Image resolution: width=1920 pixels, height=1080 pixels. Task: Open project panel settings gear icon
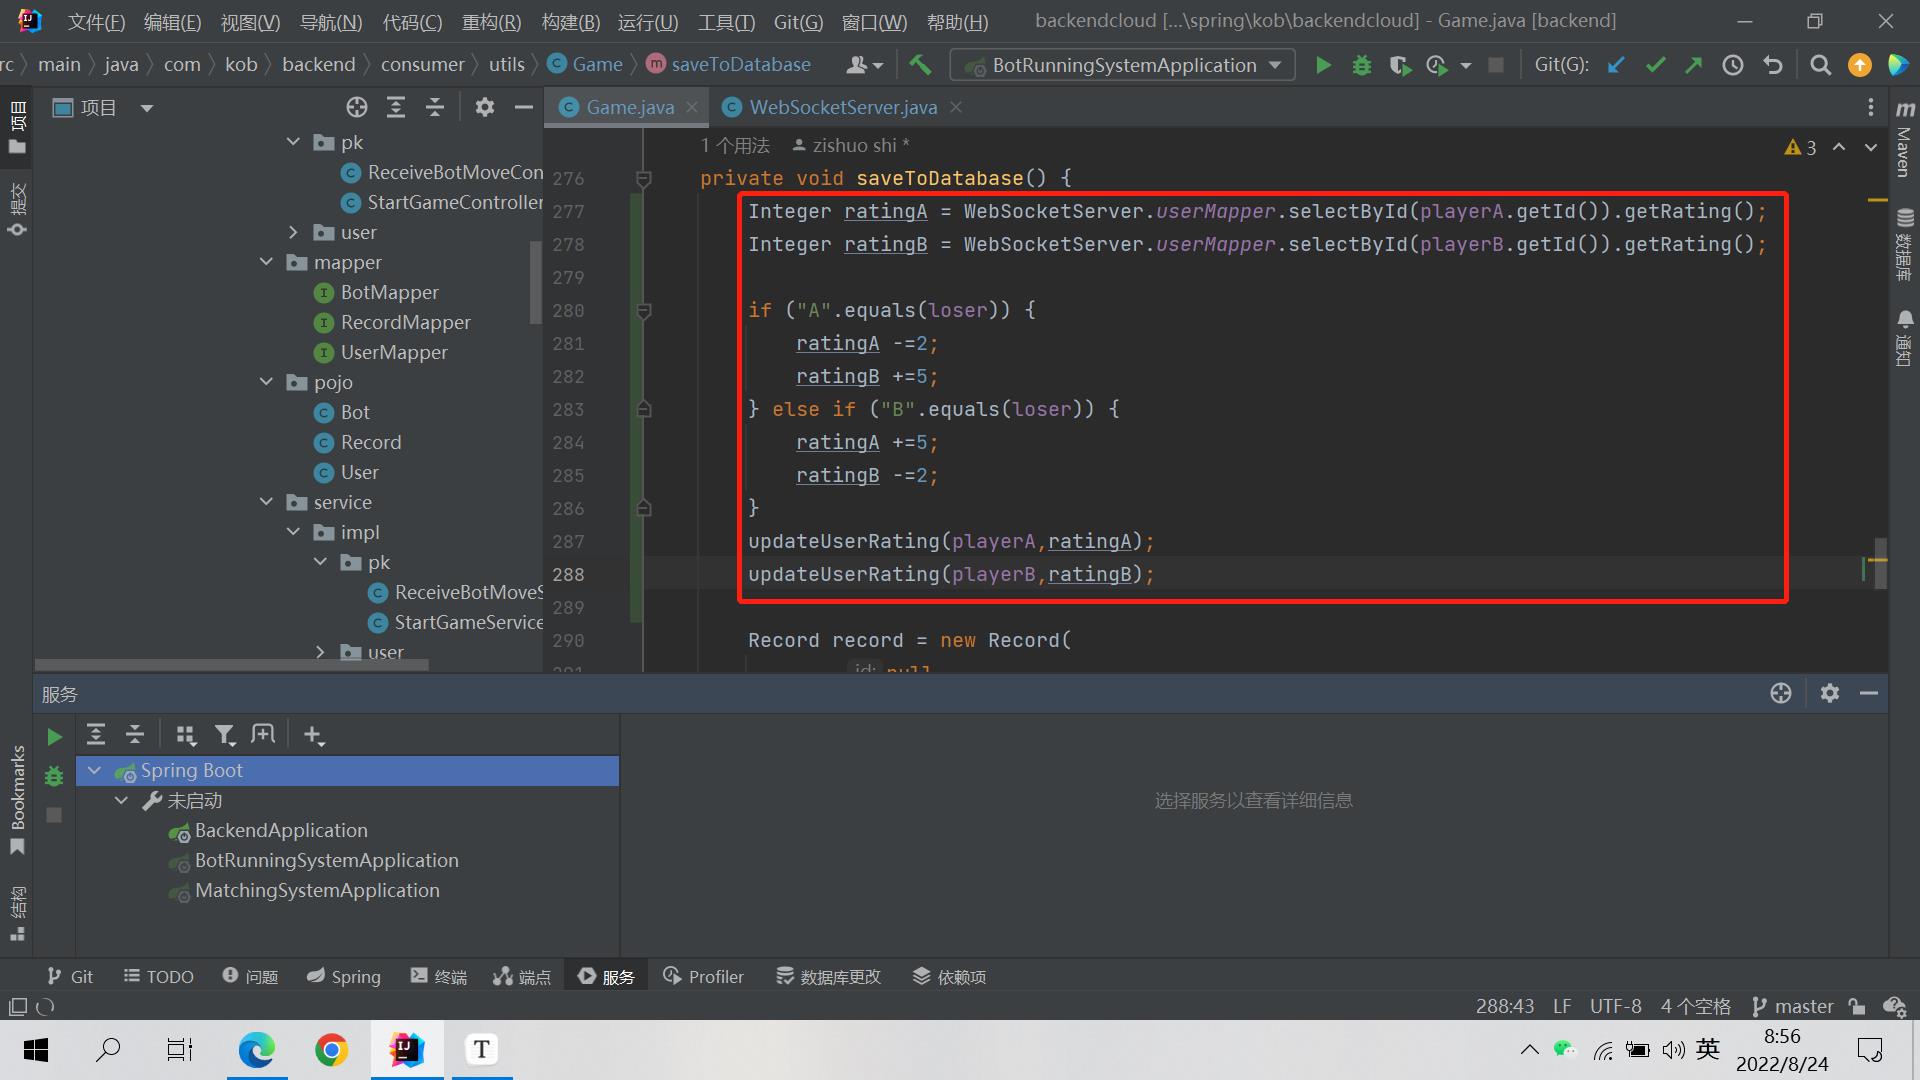click(485, 107)
